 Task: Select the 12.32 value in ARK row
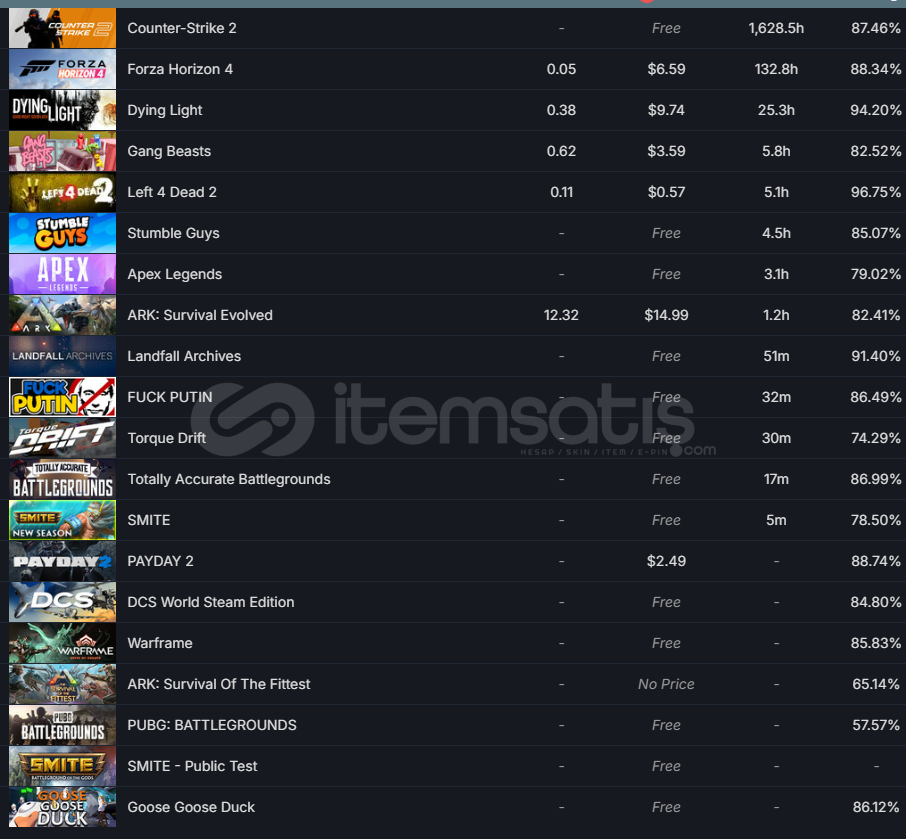(x=561, y=315)
